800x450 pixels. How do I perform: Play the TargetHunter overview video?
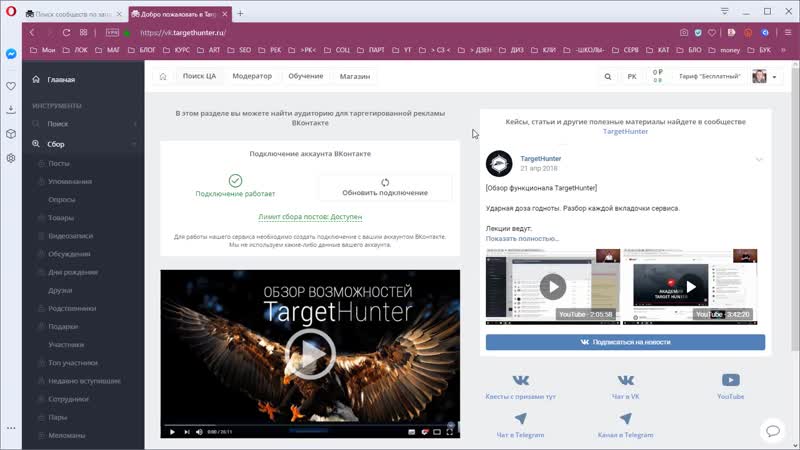[310, 354]
